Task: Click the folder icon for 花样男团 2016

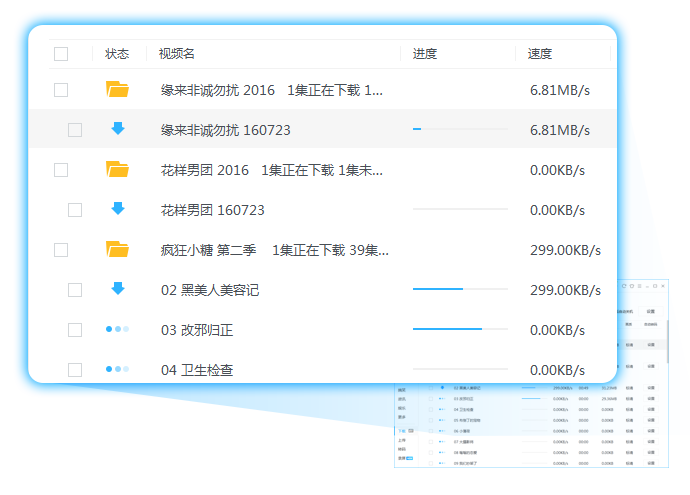Action: [117, 169]
